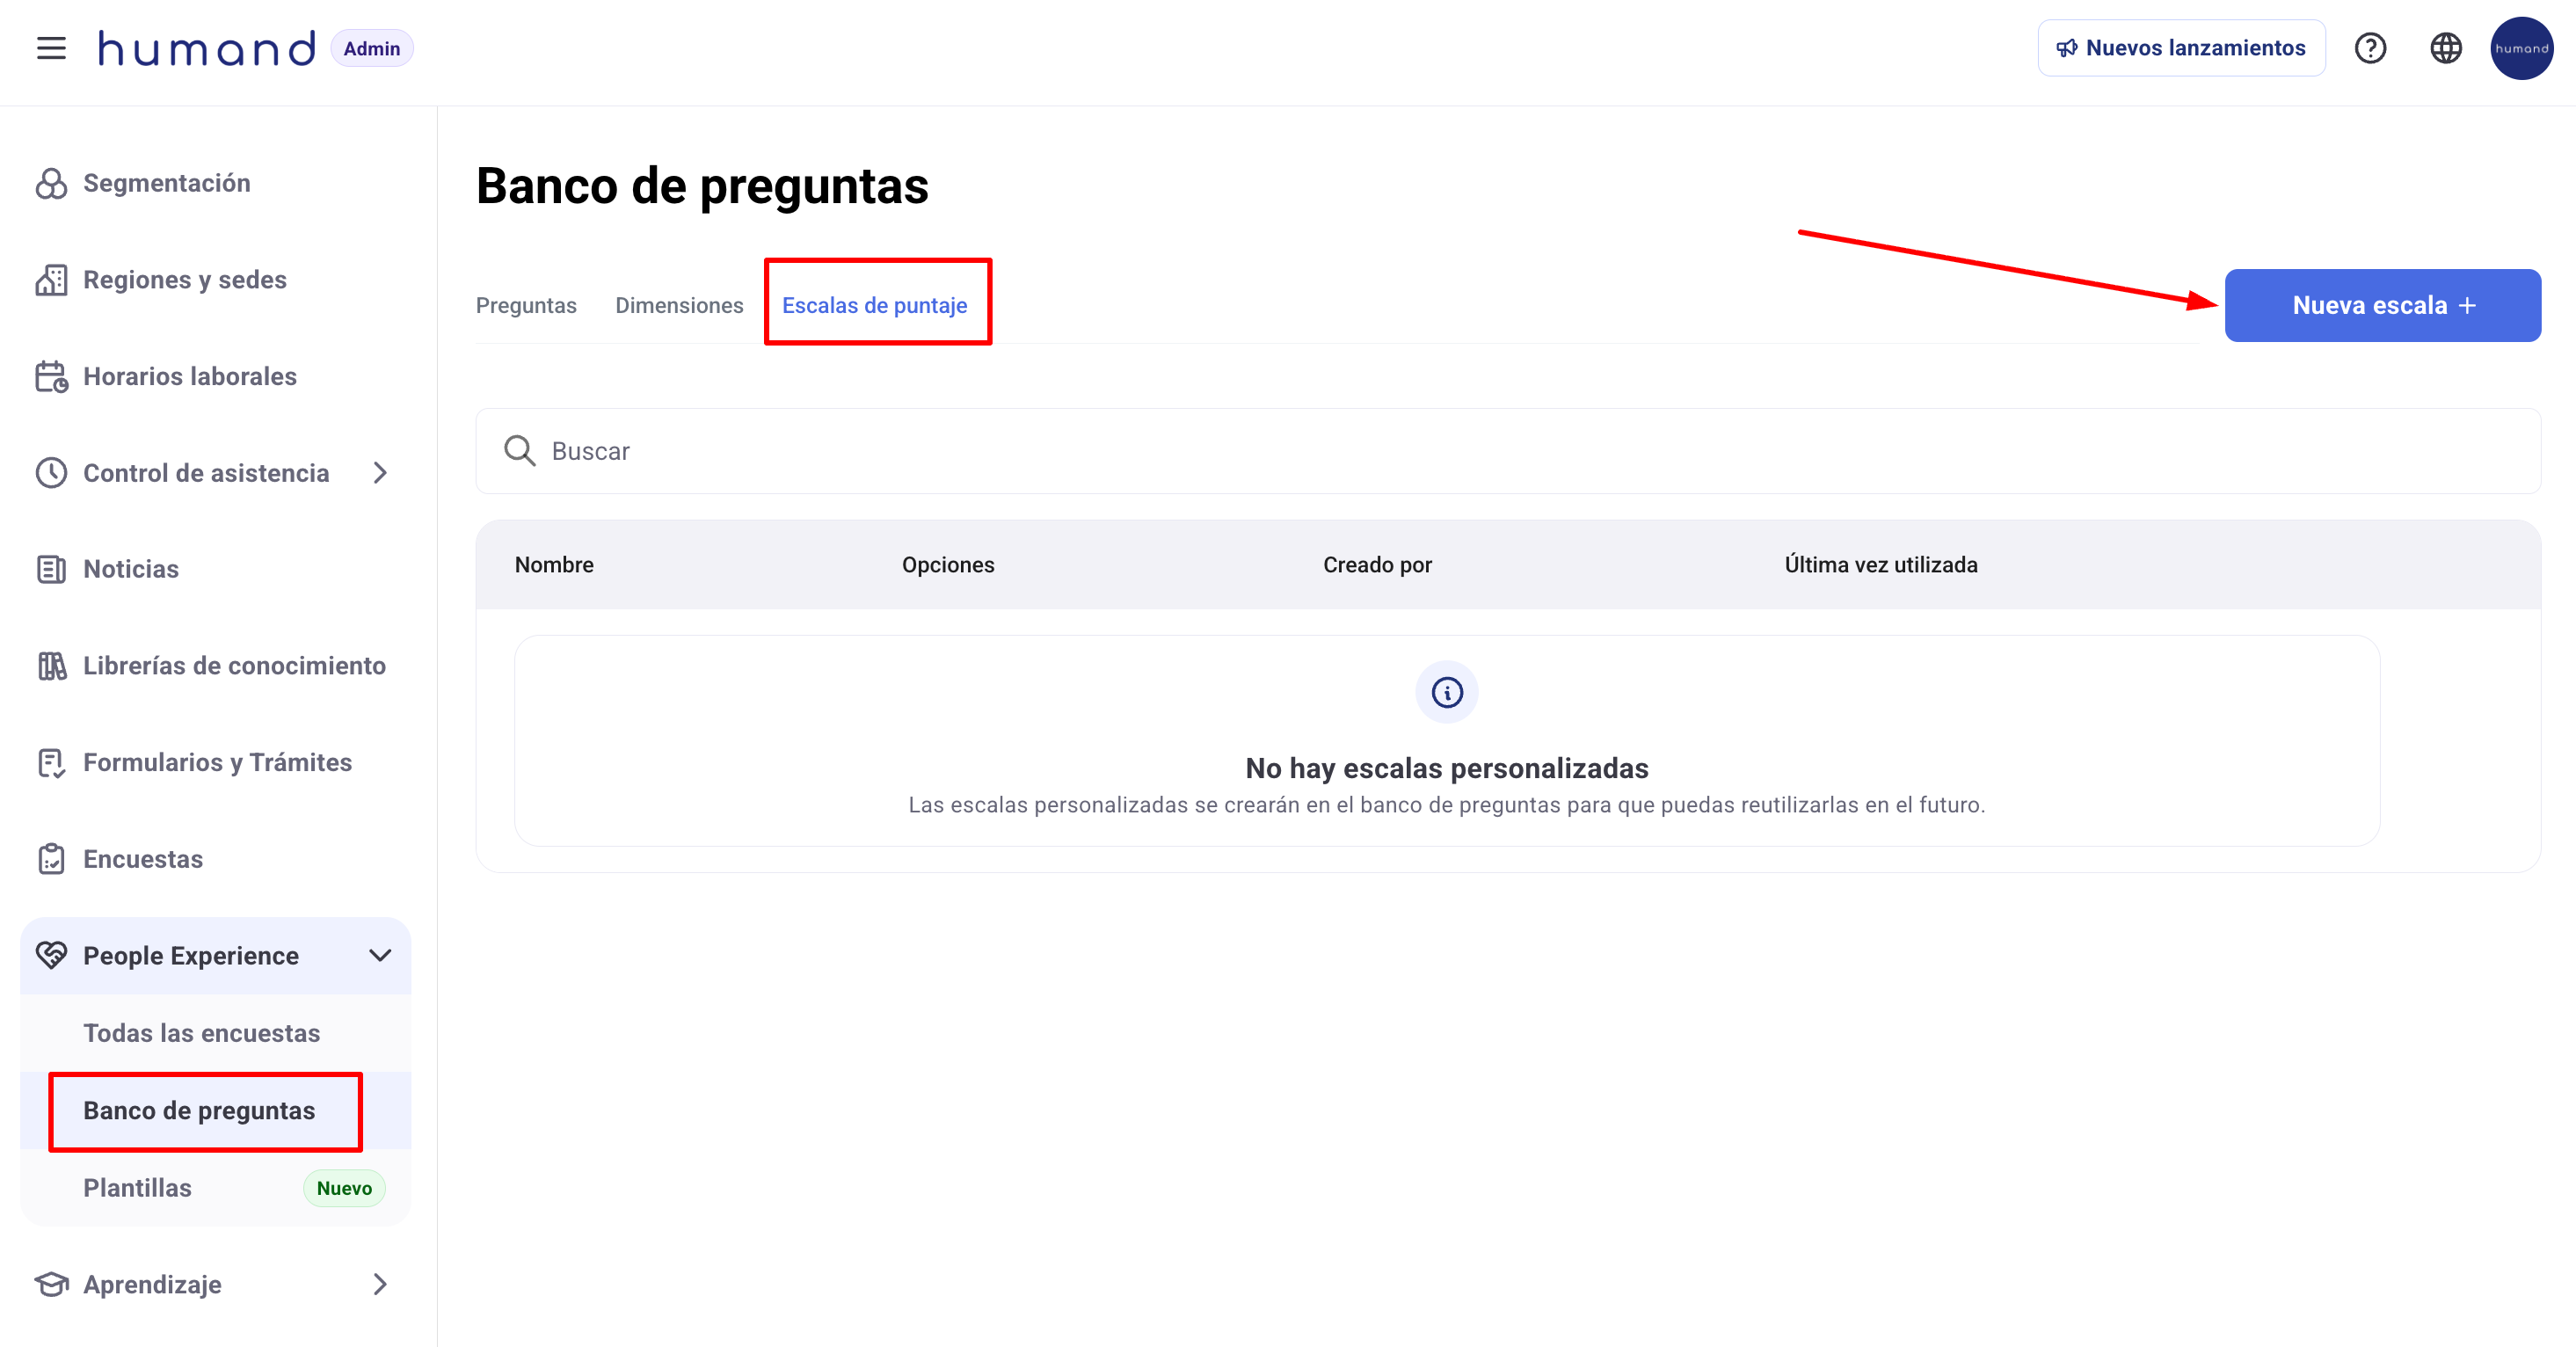2576x1347 pixels.
Task: Click the help question mark icon
Action: (x=2370, y=48)
